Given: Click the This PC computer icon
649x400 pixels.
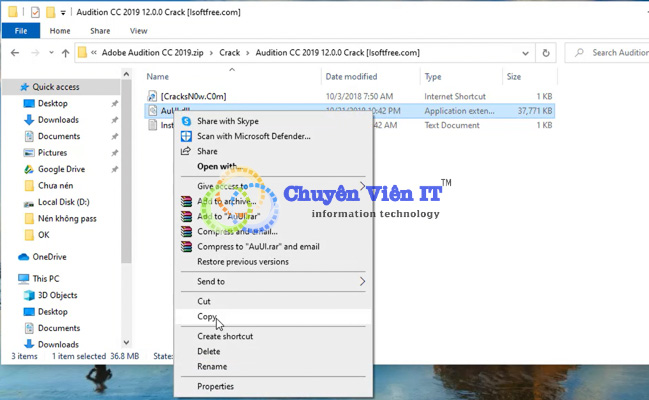Looking at the screenshot, I should 24,279.
